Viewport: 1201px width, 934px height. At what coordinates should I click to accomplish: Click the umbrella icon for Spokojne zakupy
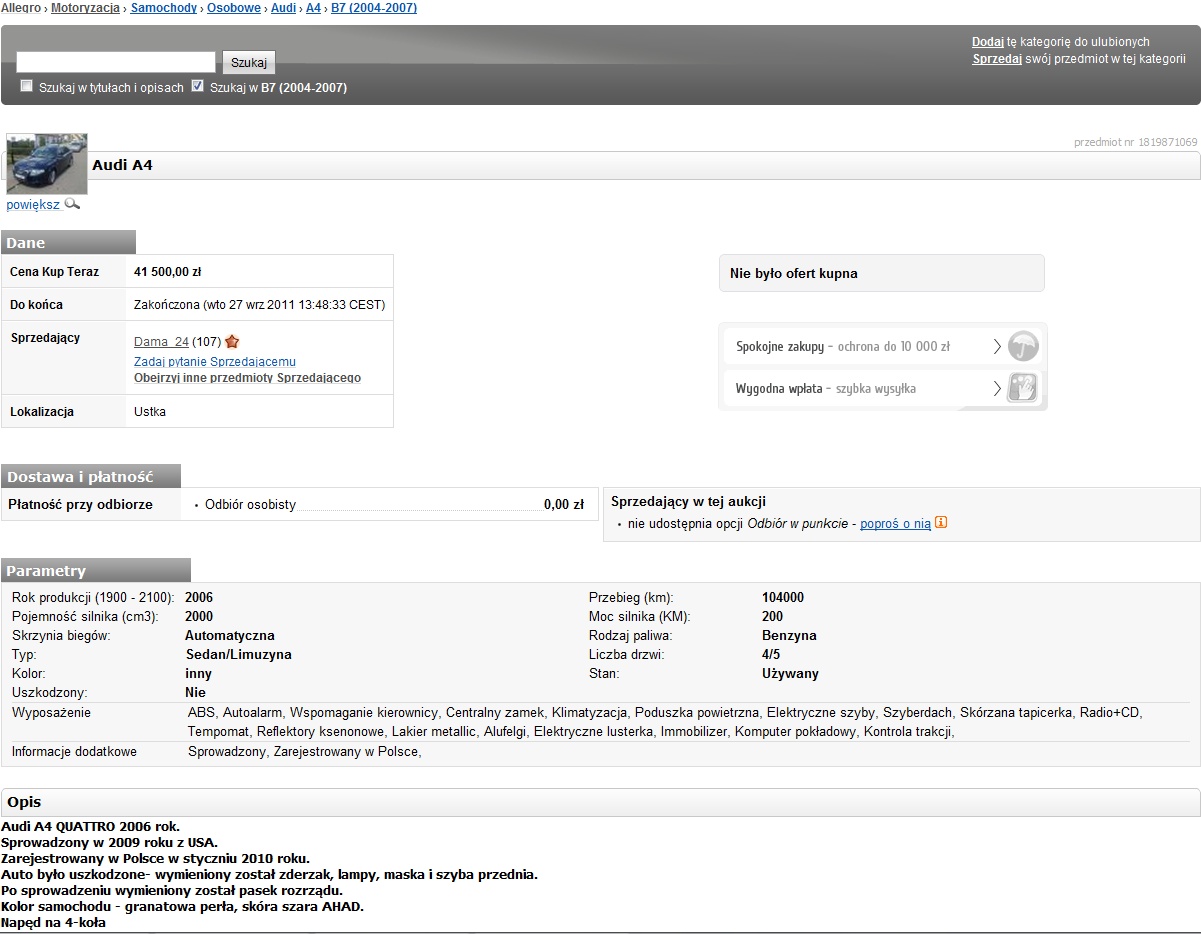tap(1023, 347)
